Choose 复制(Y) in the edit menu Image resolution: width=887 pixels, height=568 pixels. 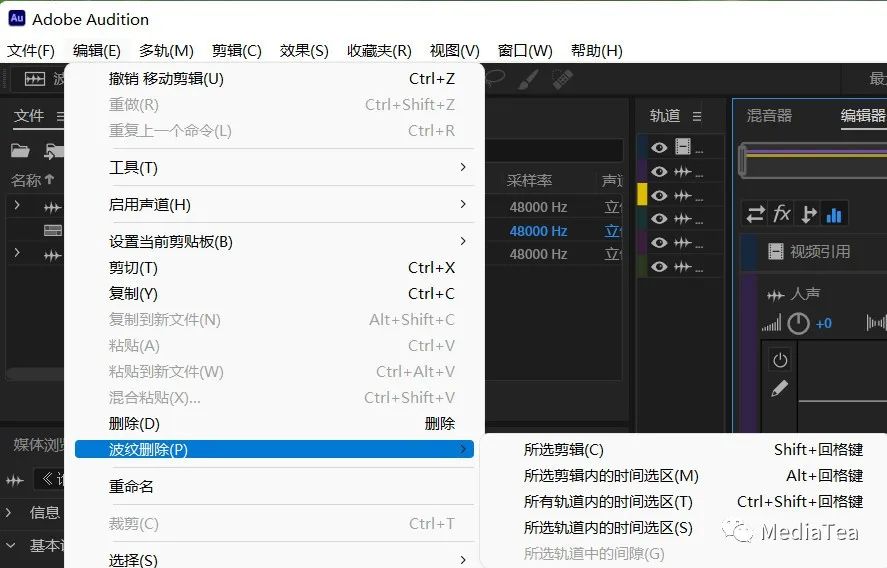[274, 294]
